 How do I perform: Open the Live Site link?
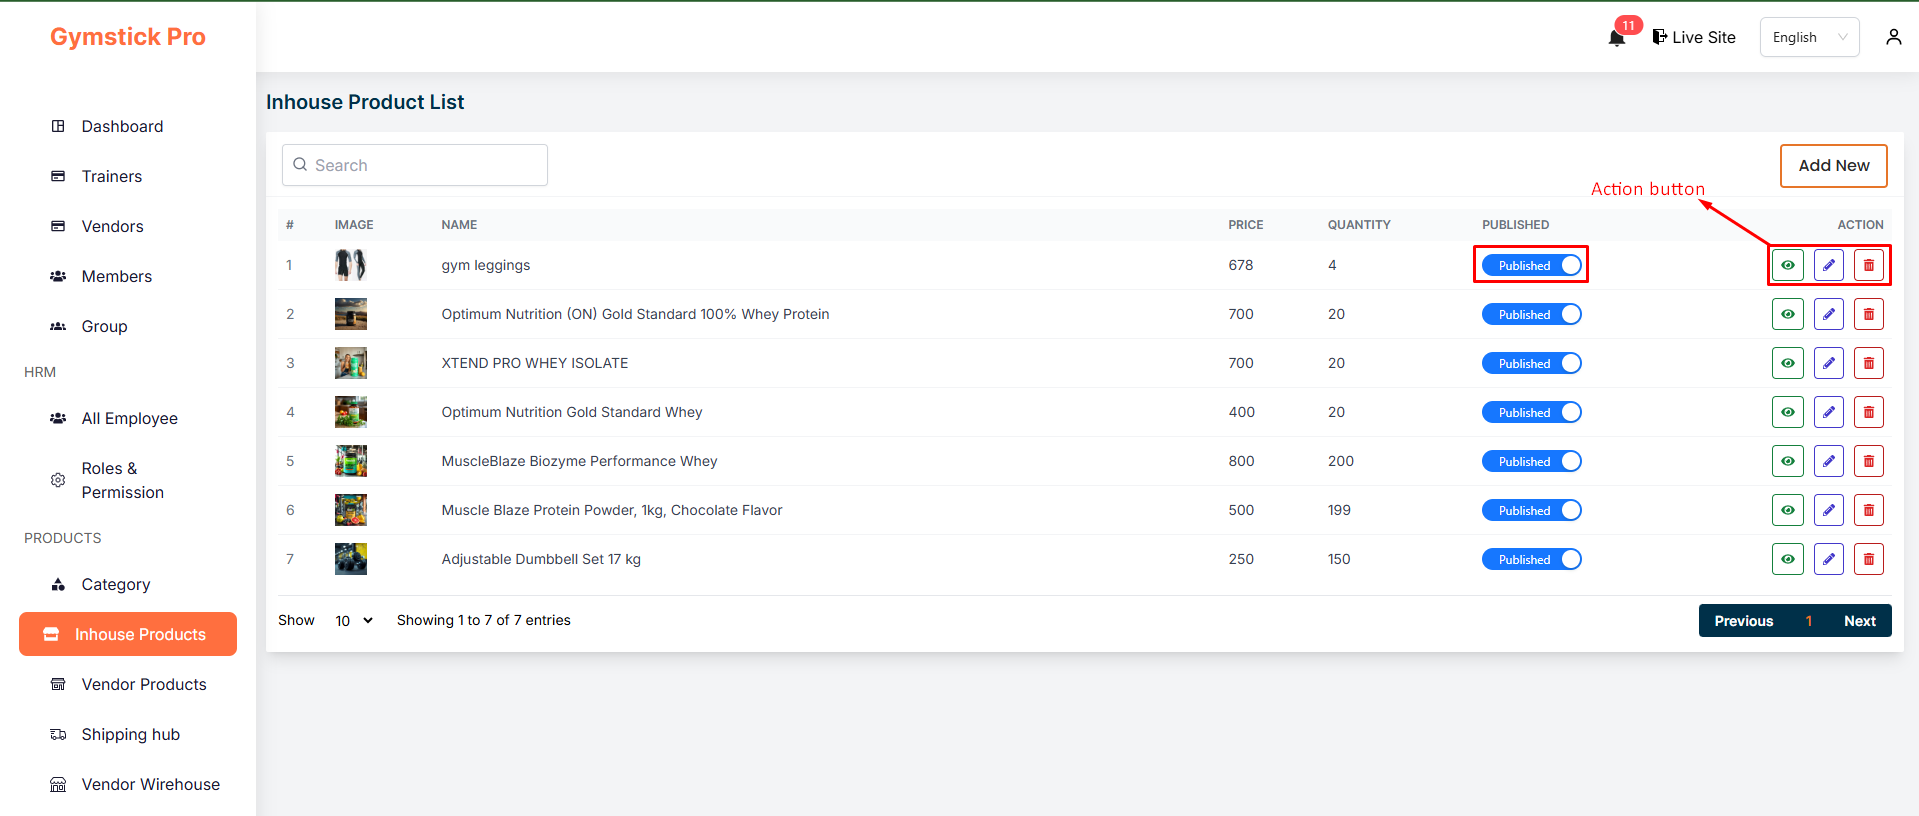(x=1694, y=37)
